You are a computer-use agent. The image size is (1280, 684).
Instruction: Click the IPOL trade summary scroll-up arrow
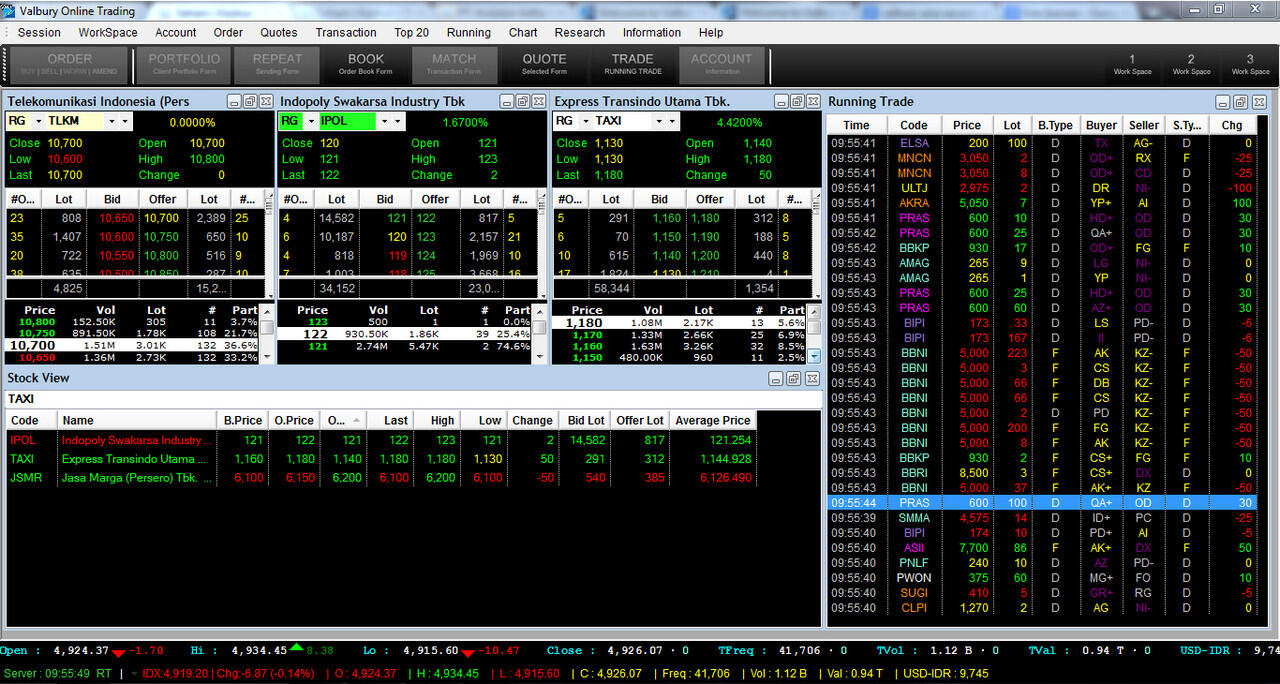[540, 311]
